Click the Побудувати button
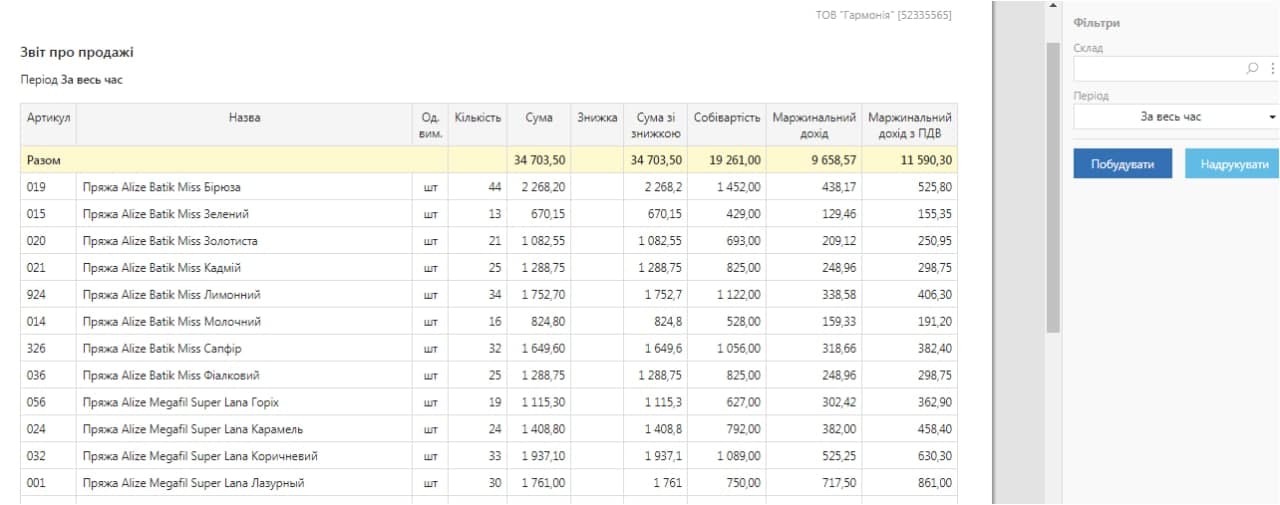 (x=1122, y=164)
